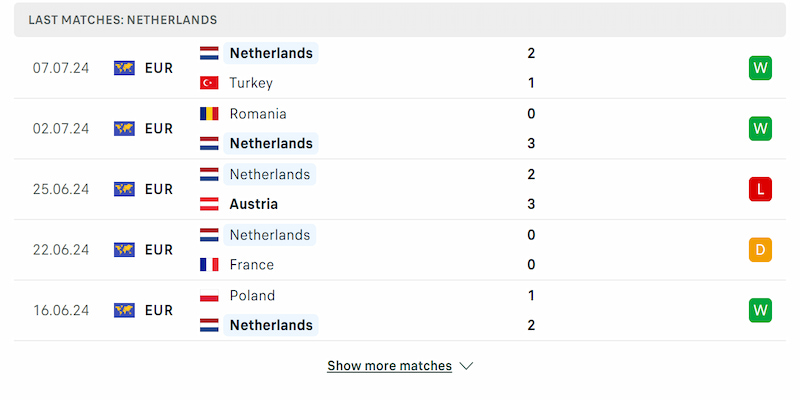This screenshot has width=800, height=400.
Task: Click the orange D result badge
Action: tap(760, 250)
